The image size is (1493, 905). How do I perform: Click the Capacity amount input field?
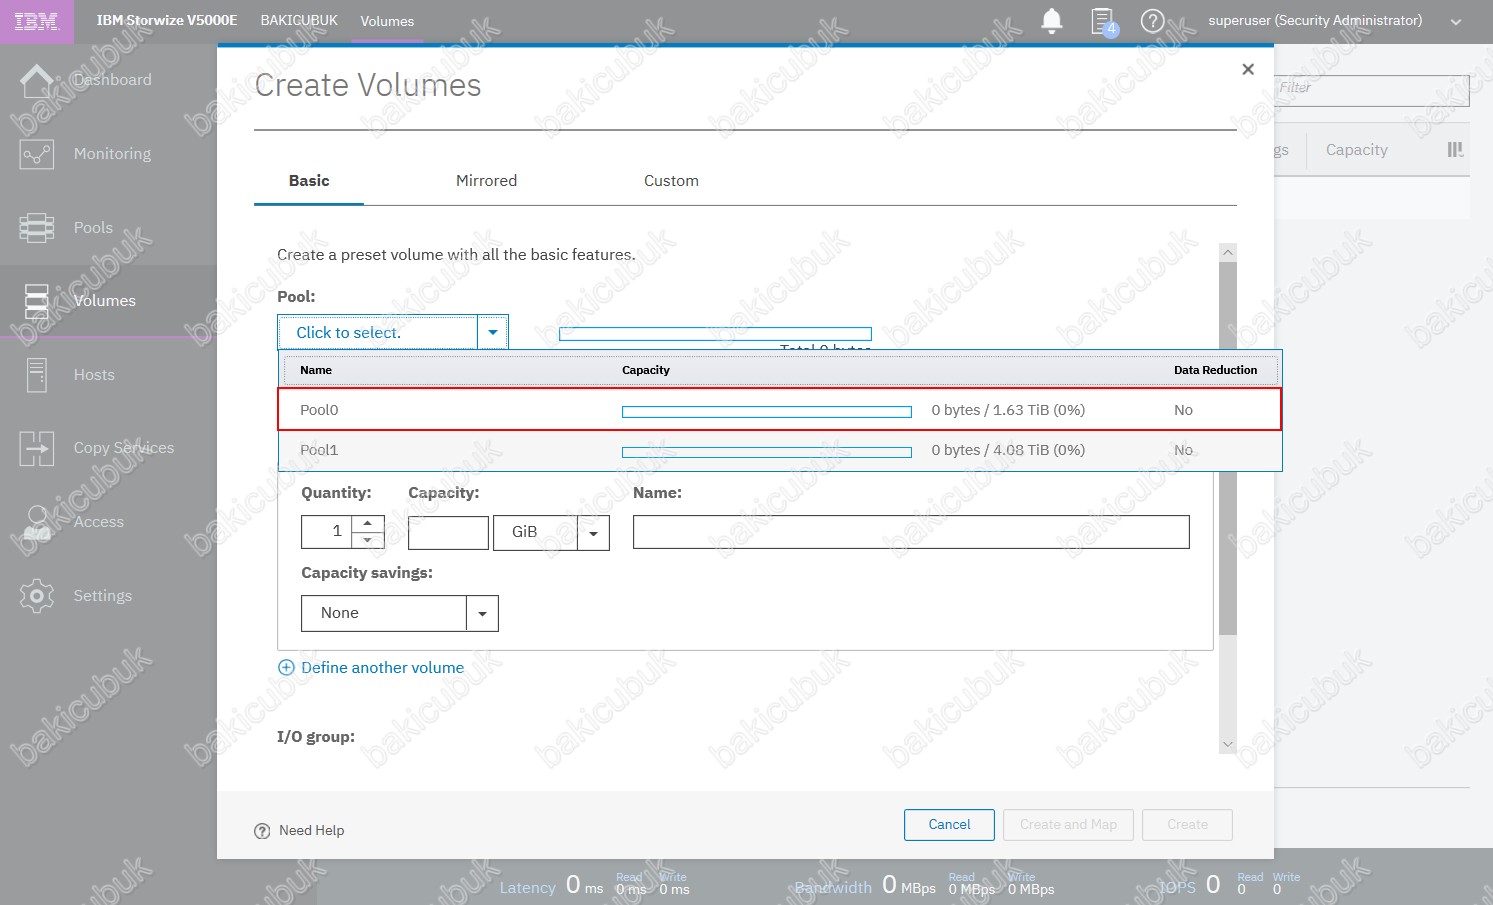tap(448, 533)
